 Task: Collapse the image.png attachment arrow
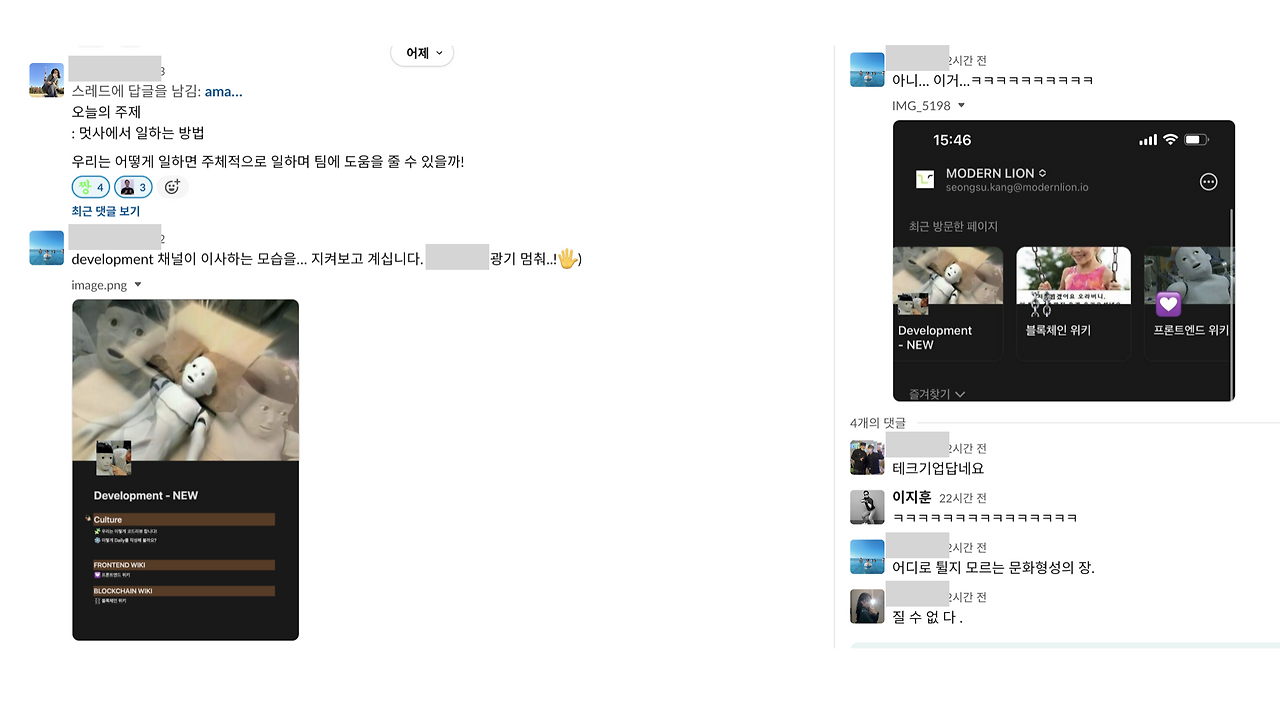click(138, 285)
